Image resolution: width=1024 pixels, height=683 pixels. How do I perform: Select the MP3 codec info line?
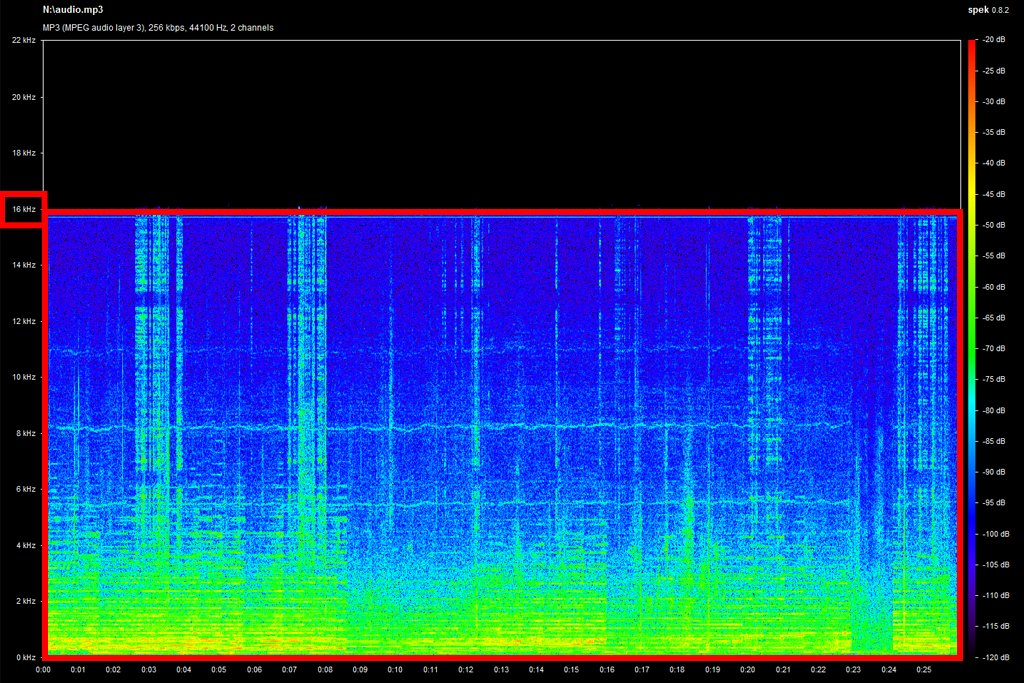pos(158,27)
